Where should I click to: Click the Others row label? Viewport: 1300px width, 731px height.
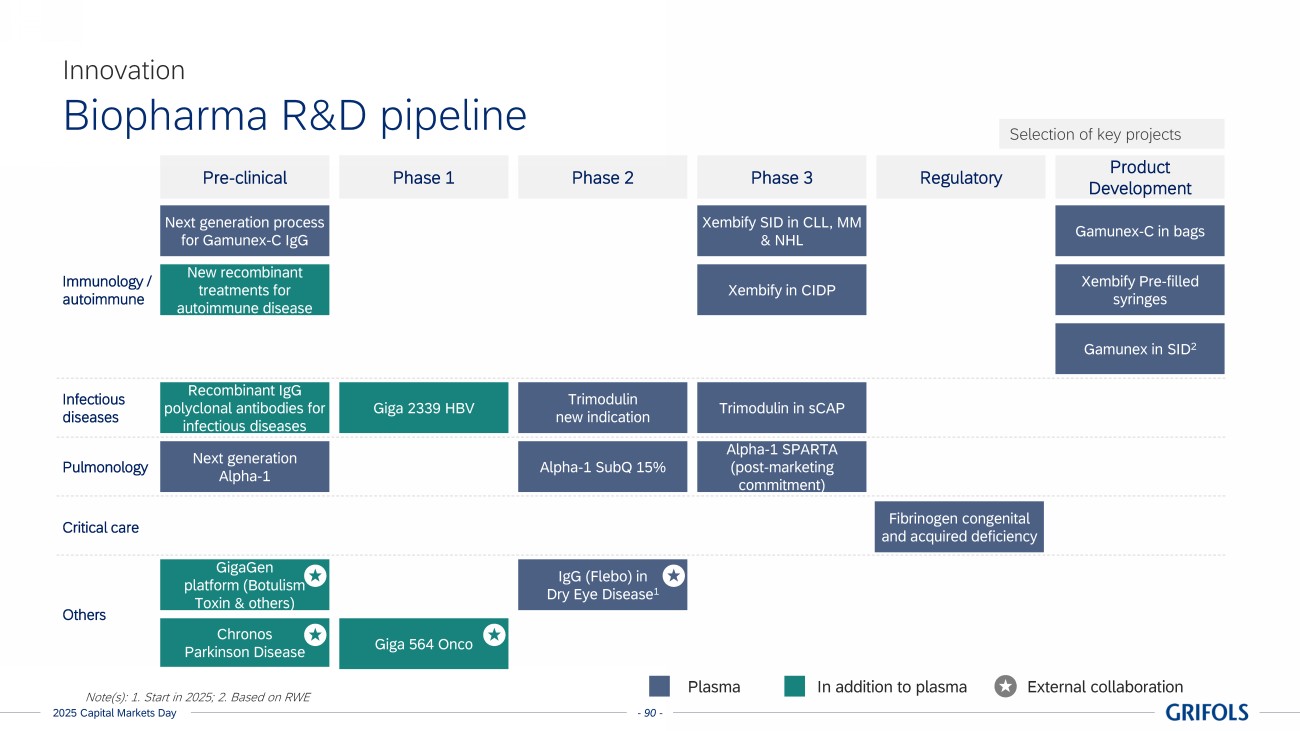84,615
